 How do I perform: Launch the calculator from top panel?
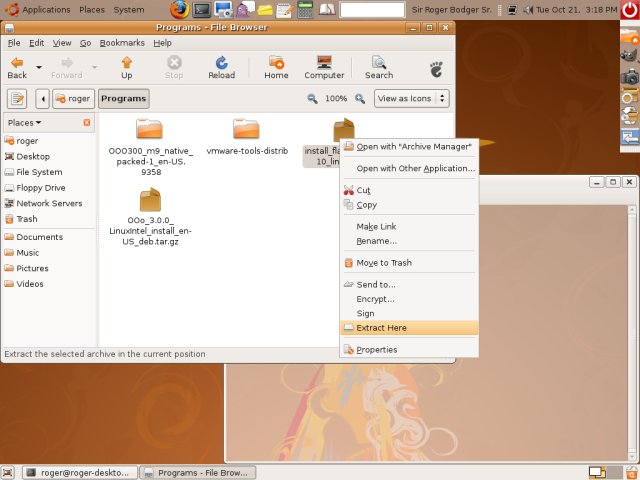[x=305, y=10]
